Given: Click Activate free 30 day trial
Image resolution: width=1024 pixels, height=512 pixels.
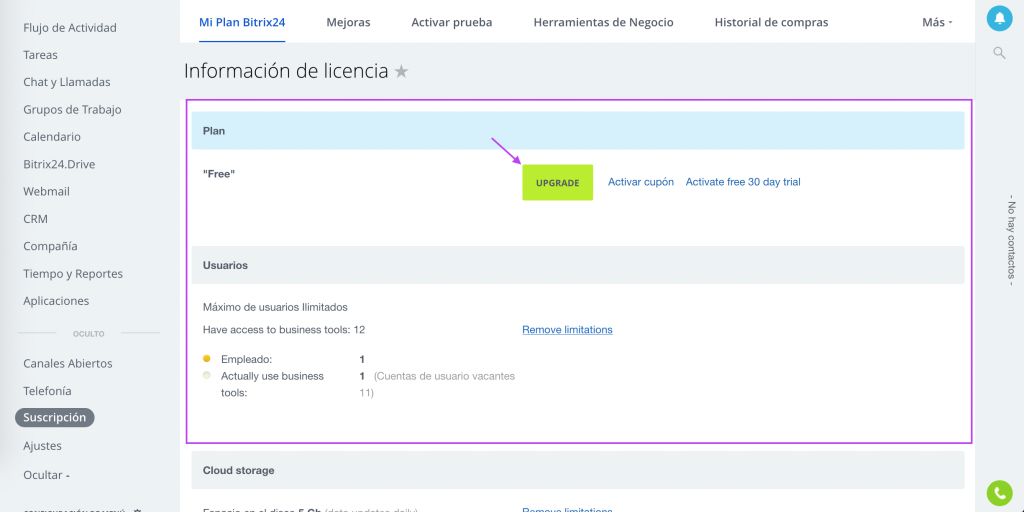Looking at the screenshot, I should pyautogui.click(x=743, y=182).
